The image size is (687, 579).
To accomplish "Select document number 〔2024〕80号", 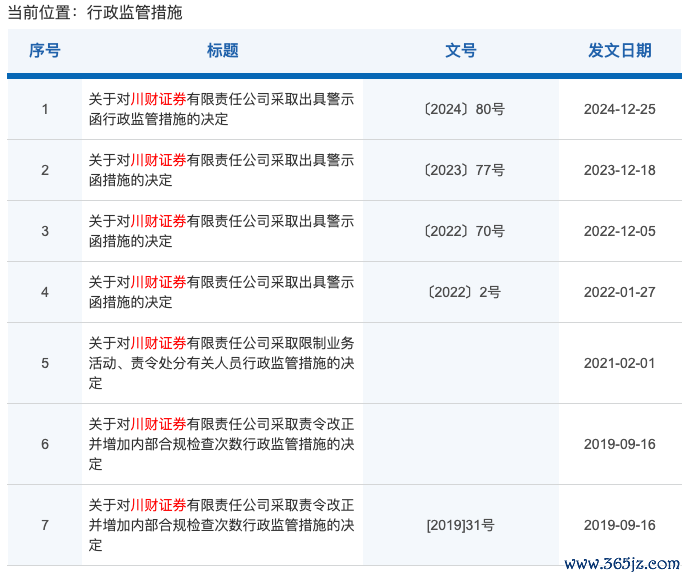I will point(464,109).
